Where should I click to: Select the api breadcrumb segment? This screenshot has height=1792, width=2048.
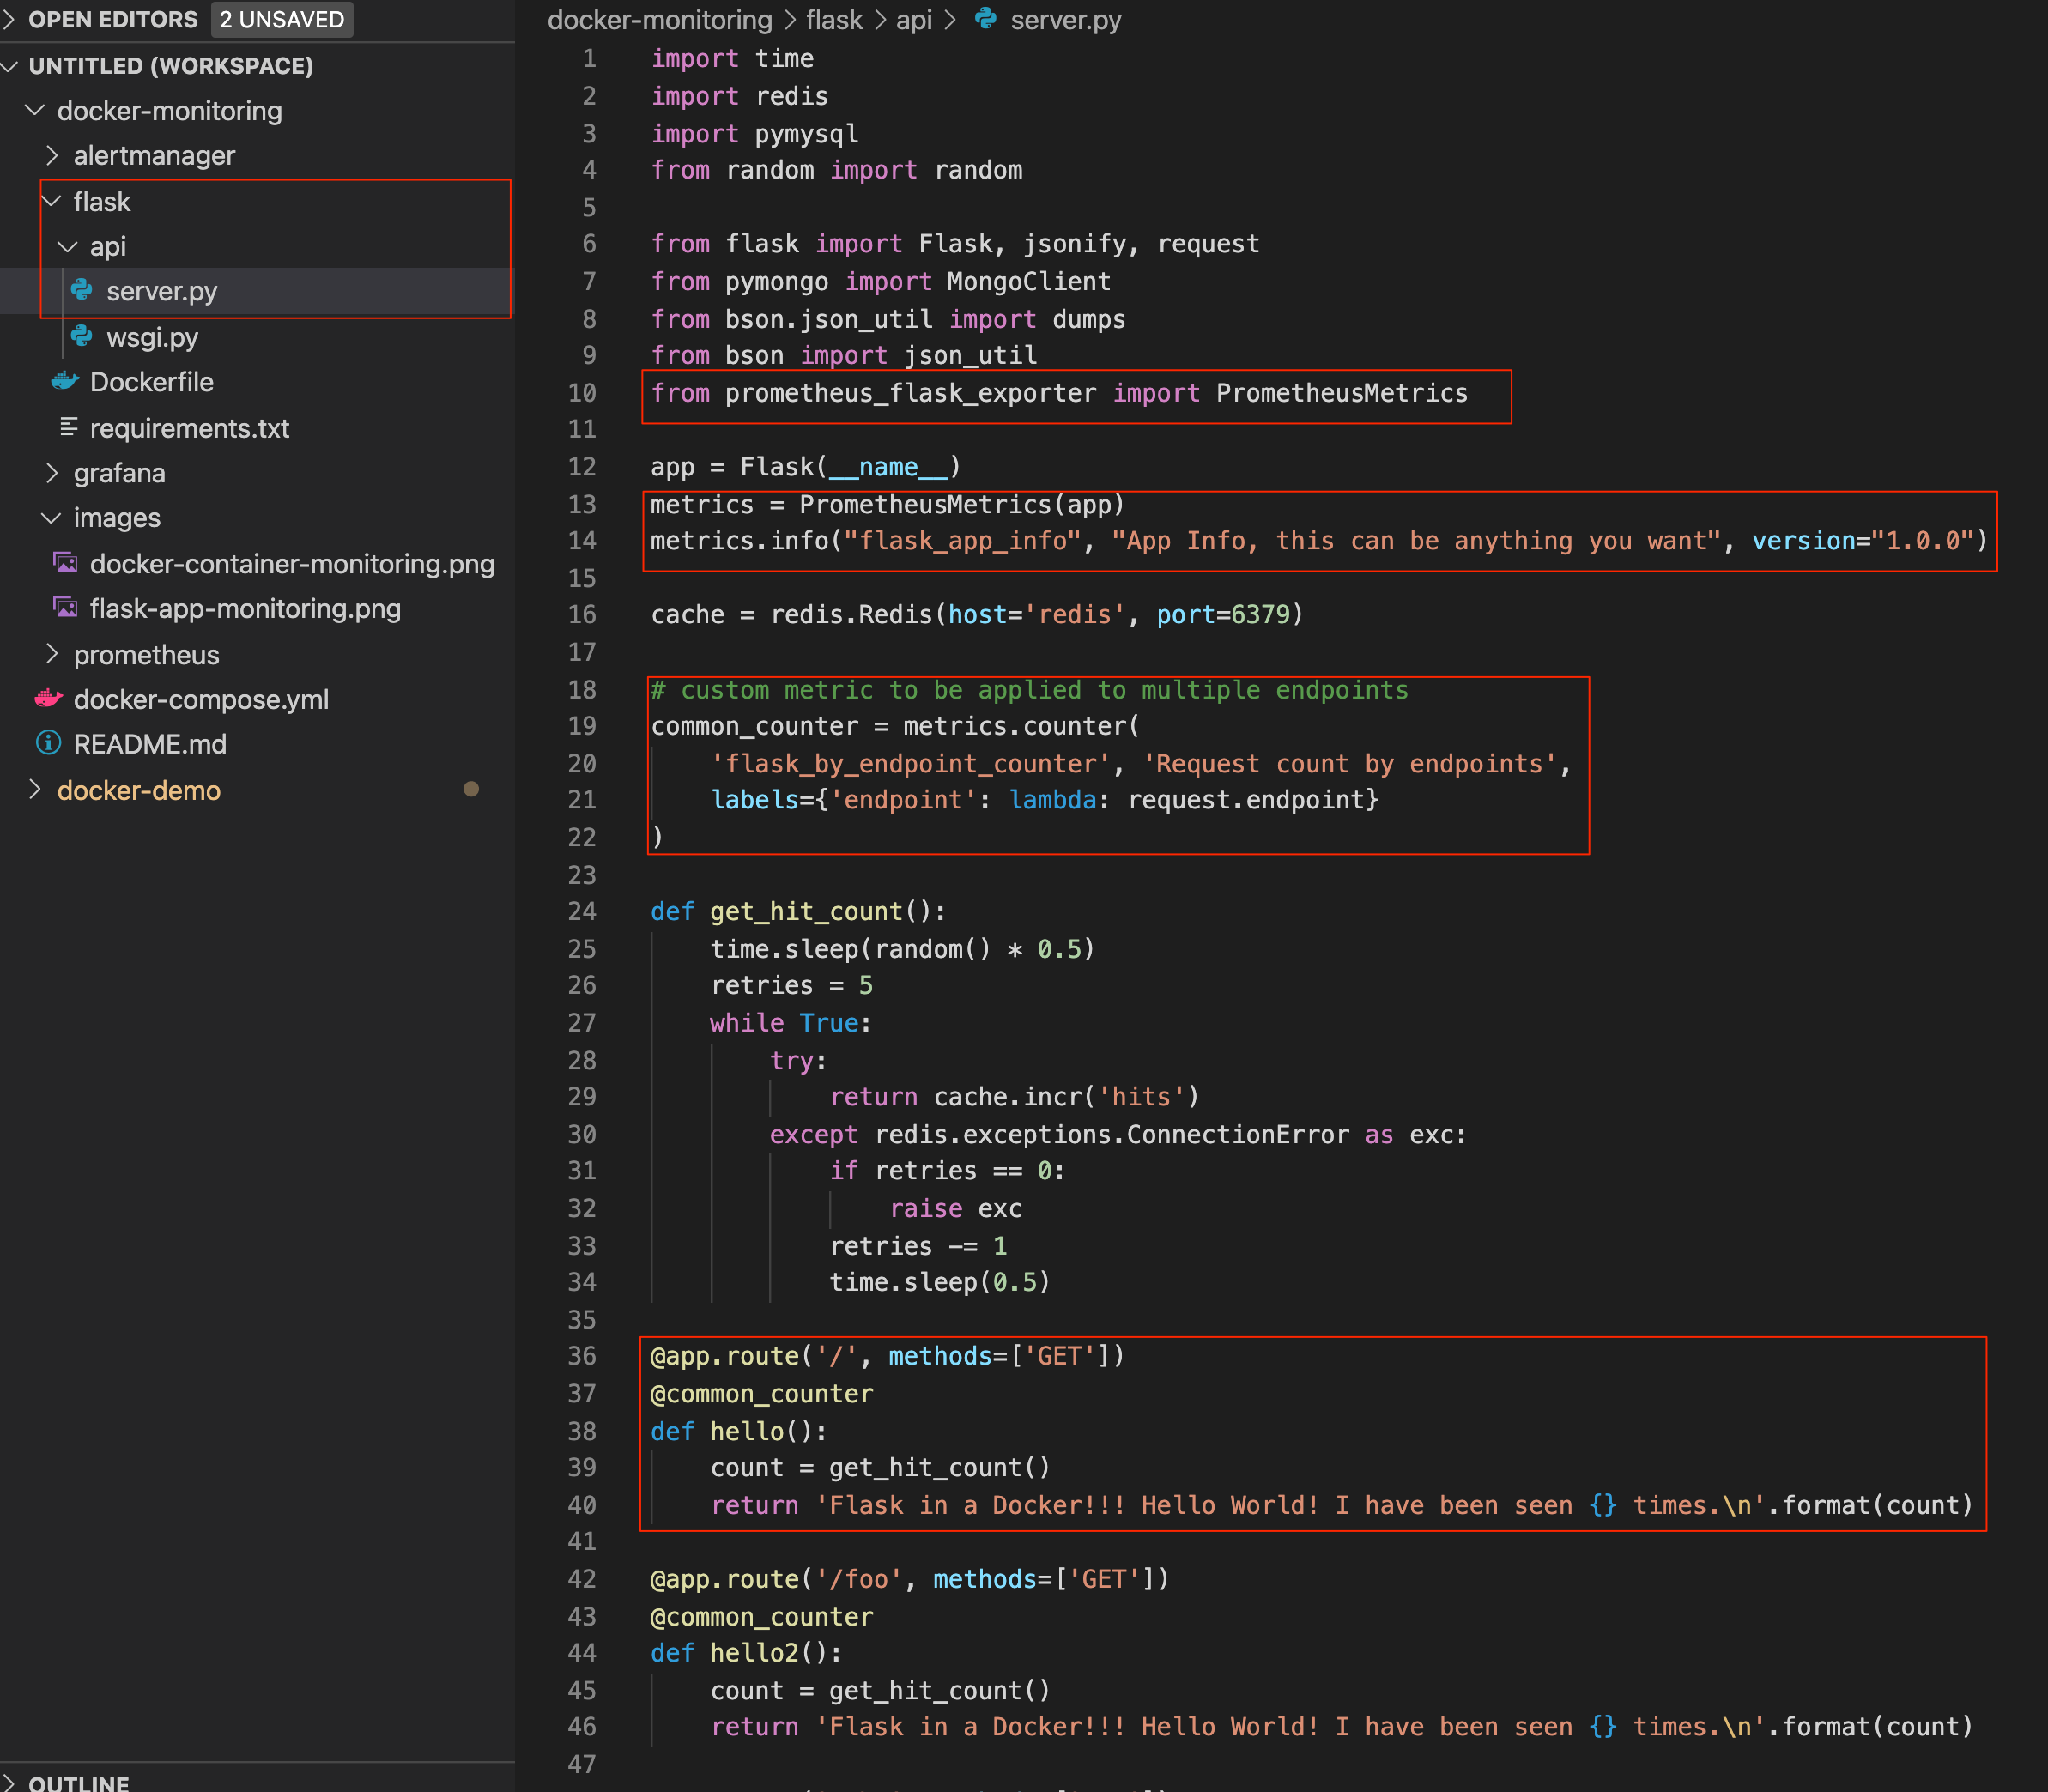pyautogui.click(x=913, y=20)
